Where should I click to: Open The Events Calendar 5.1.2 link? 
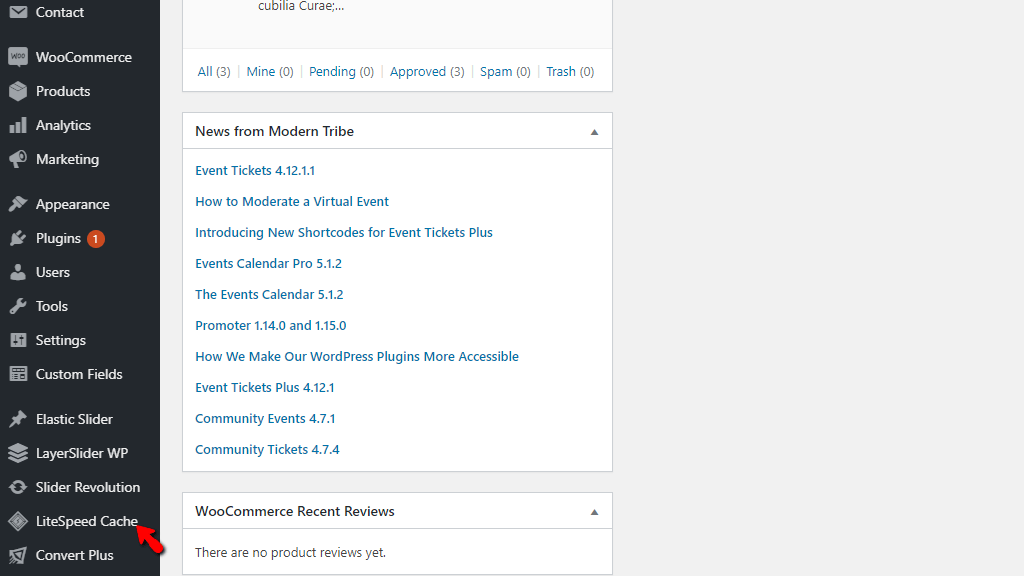269,295
